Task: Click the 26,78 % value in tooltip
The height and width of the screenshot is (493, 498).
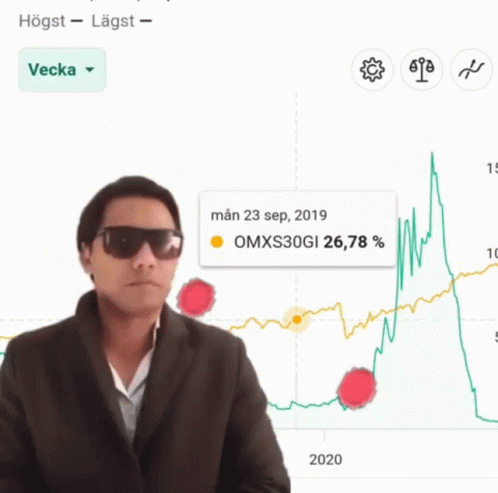Action: point(354,242)
